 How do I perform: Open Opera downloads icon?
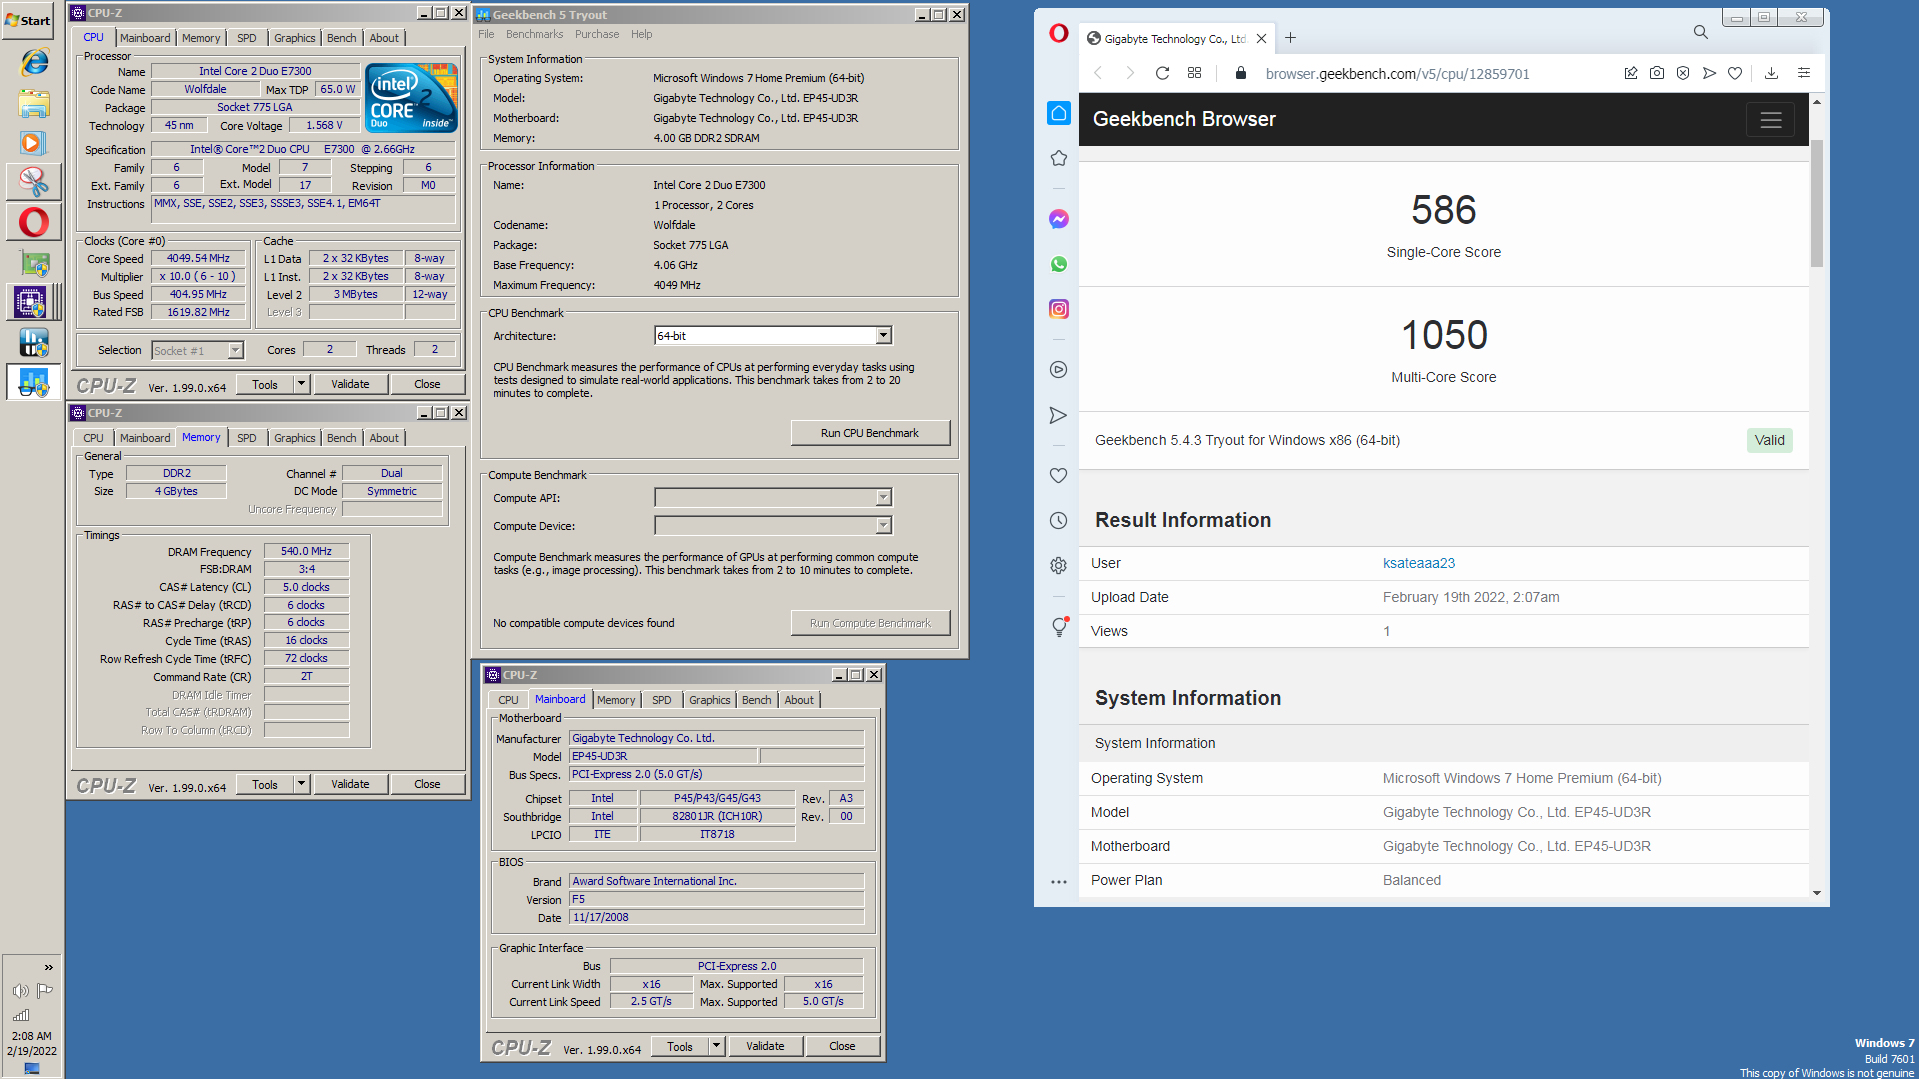point(1771,73)
